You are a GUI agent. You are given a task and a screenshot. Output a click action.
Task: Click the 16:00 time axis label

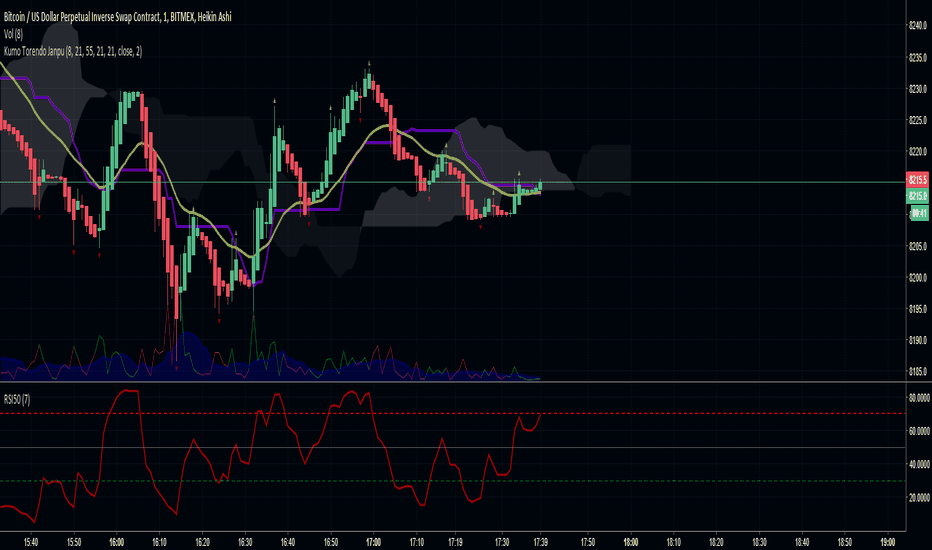pyautogui.click(x=116, y=542)
